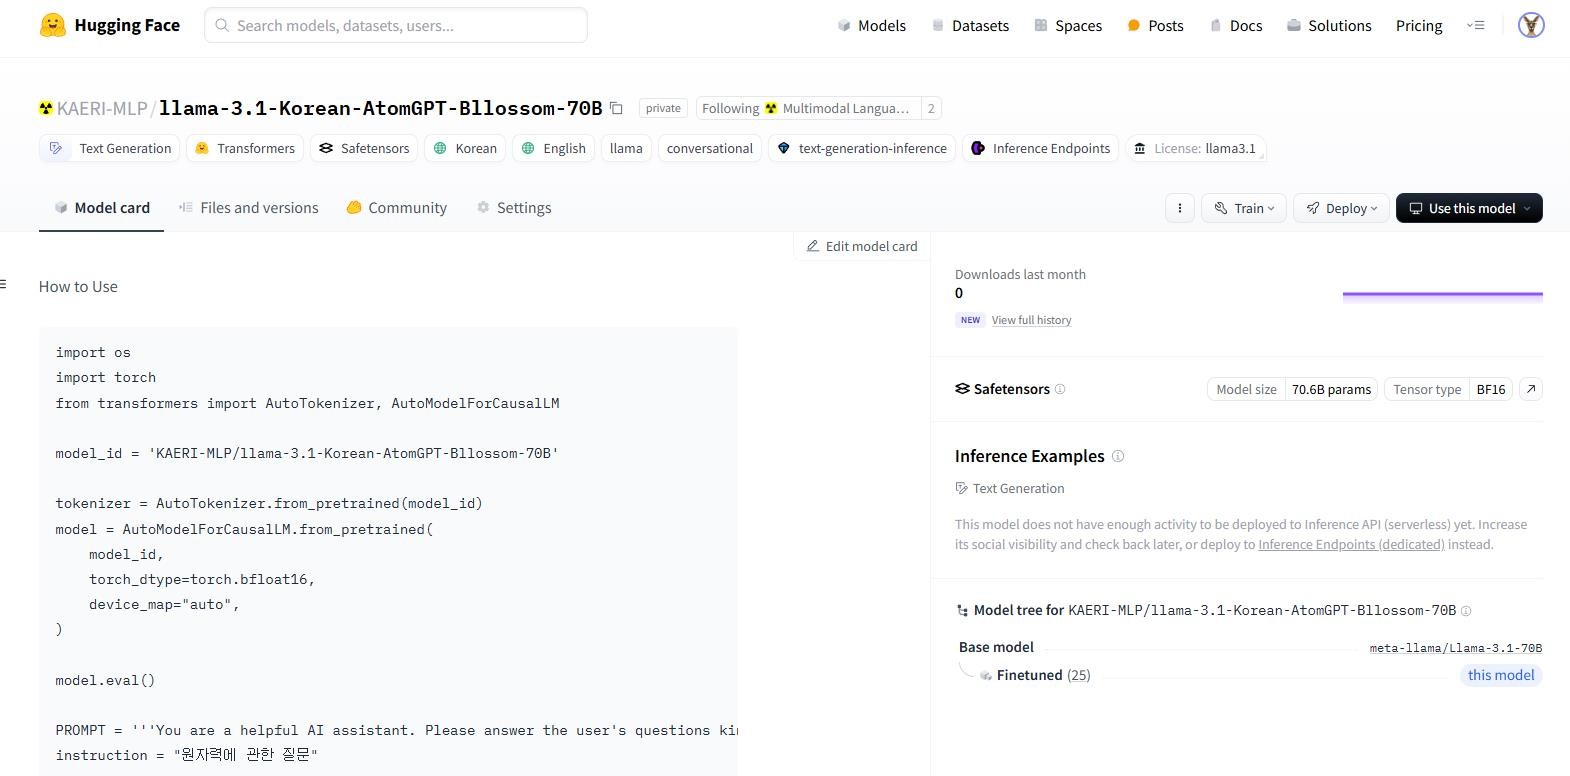The height and width of the screenshot is (776, 1570).
Task: Click the info icon beside Inference Examples
Action: [x=1118, y=456]
